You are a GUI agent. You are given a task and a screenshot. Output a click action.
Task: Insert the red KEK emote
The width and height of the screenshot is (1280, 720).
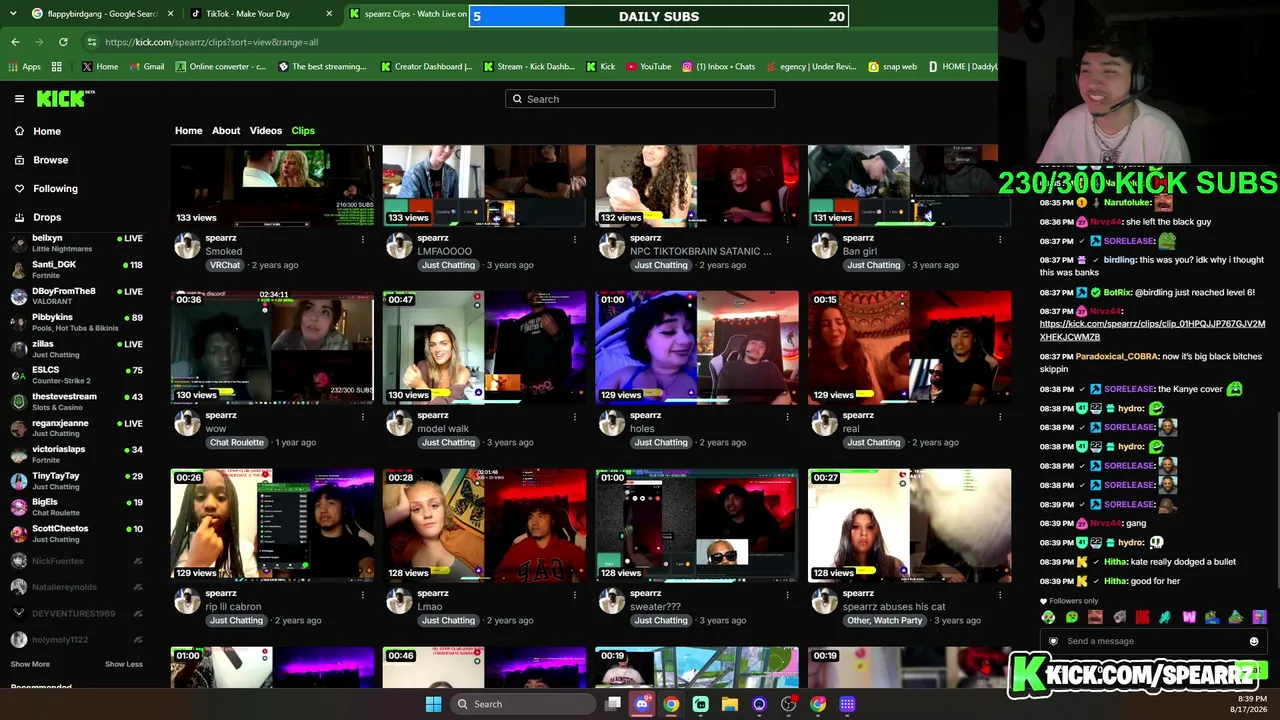pos(1142,617)
